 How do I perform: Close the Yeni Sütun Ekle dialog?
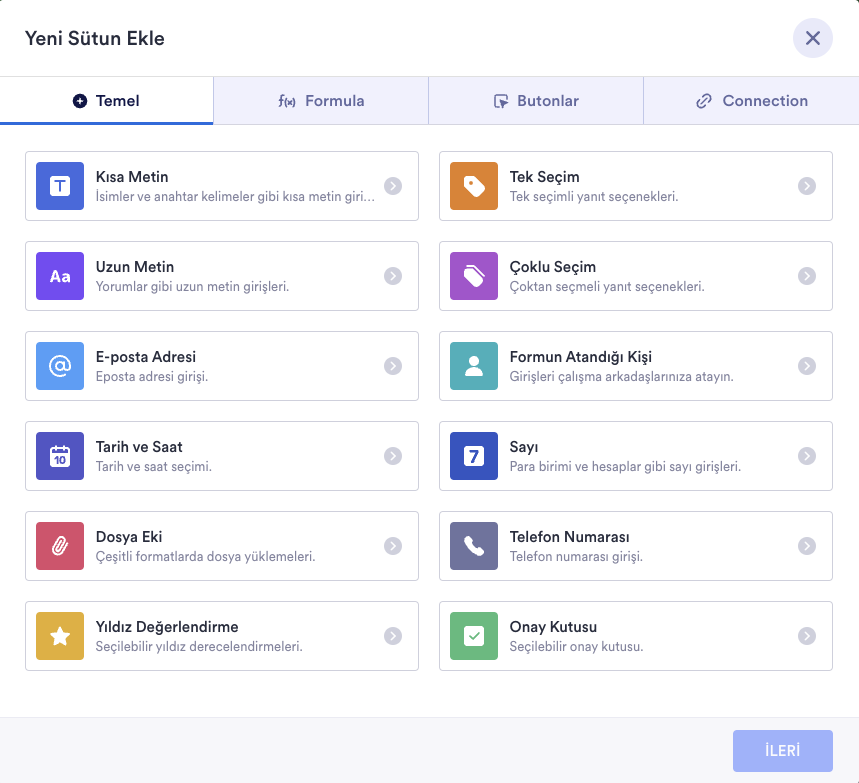point(813,39)
